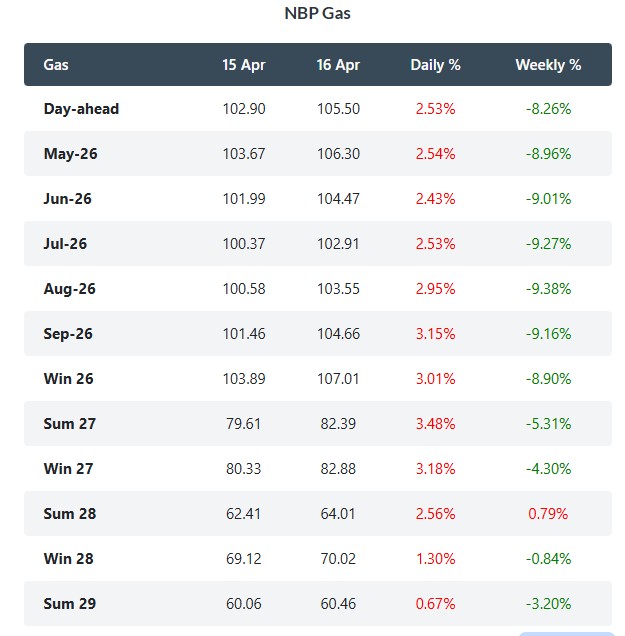Viewport: 625px width, 636px height.
Task: Select Day-ahead 16 Apr price 105.50
Action: 338,108
